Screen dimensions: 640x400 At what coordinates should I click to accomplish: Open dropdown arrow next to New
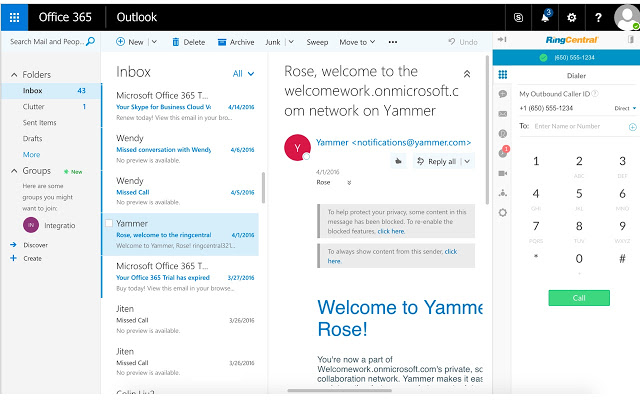click(x=154, y=42)
